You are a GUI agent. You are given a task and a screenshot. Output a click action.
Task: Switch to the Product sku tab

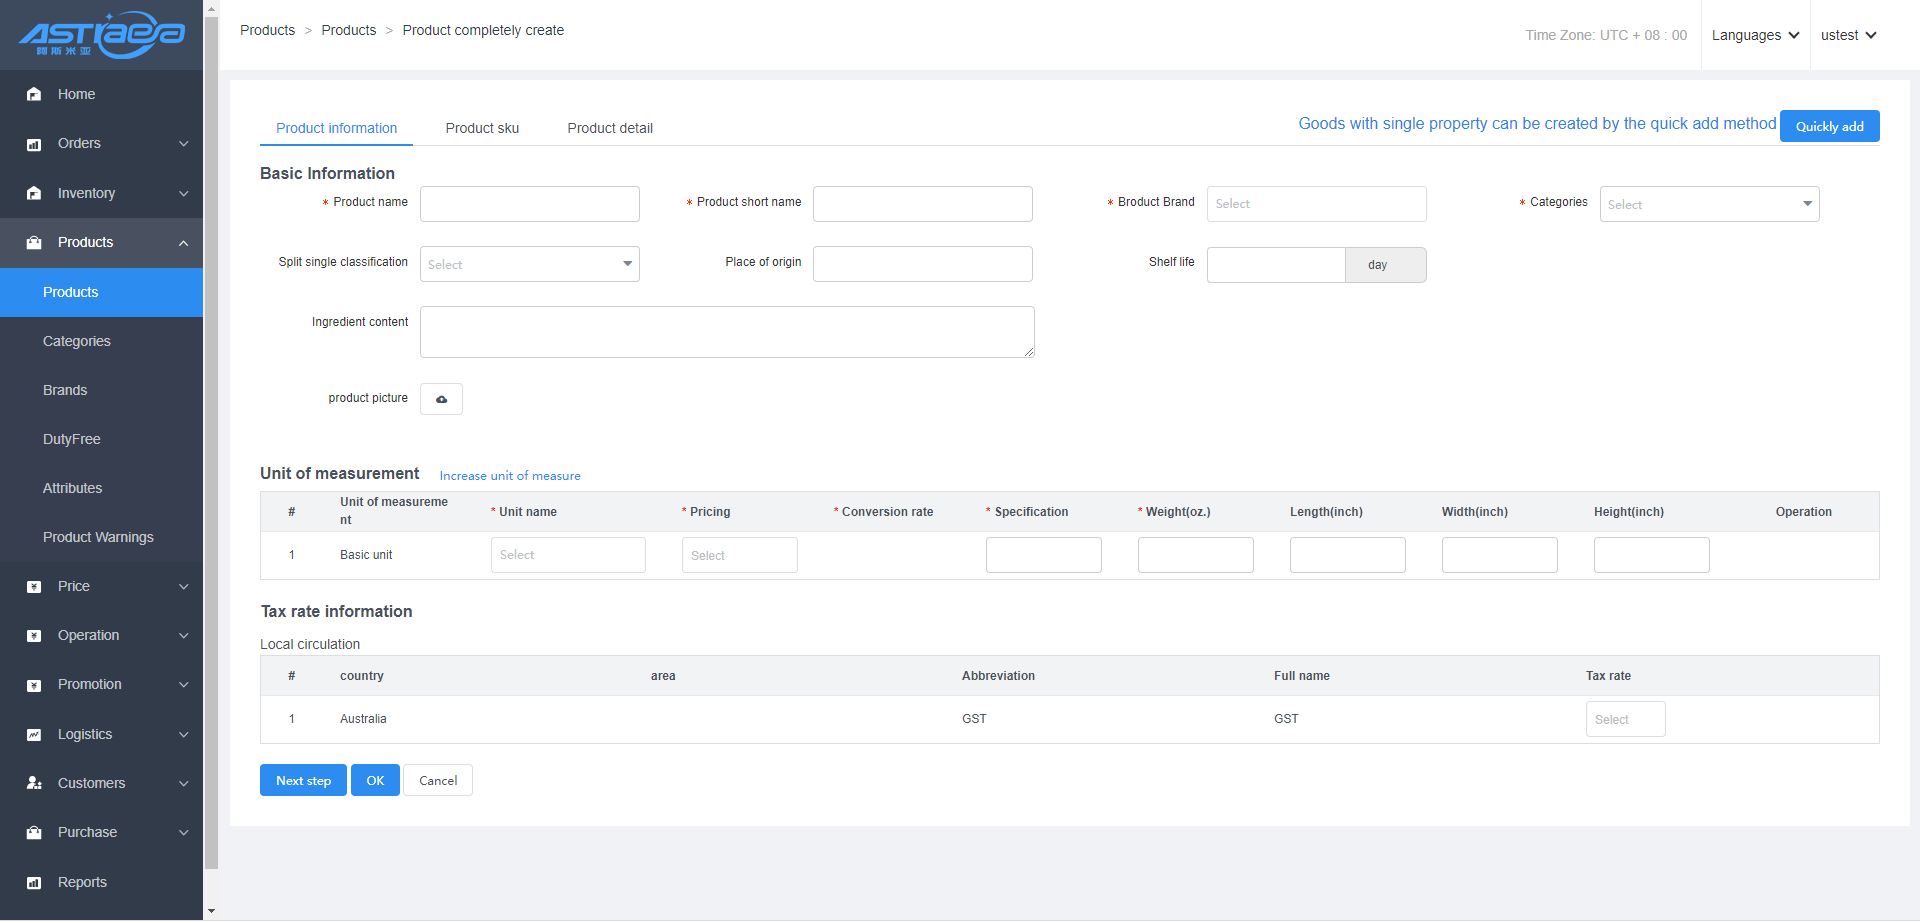tap(482, 128)
